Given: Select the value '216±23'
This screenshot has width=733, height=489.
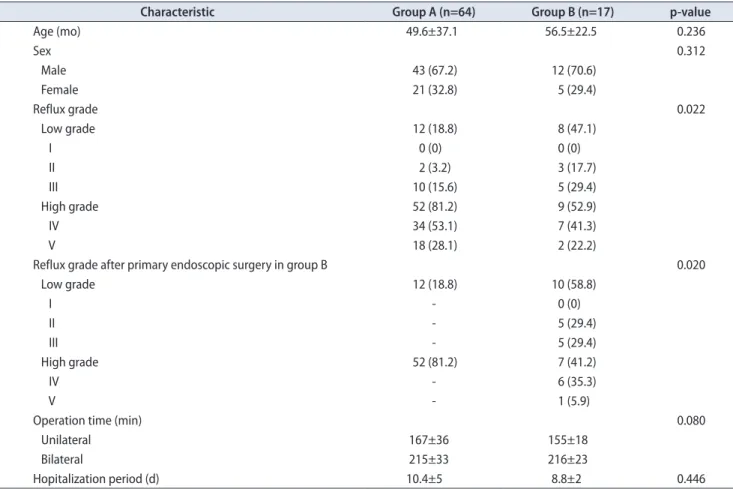Looking at the screenshot, I should (x=568, y=460).
